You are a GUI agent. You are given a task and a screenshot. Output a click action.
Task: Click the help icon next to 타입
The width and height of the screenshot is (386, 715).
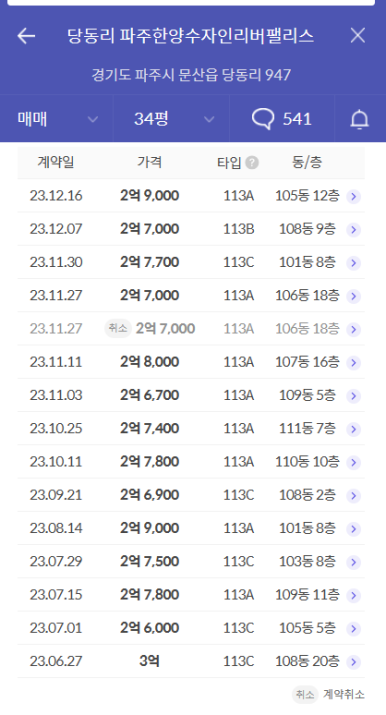click(x=252, y=162)
